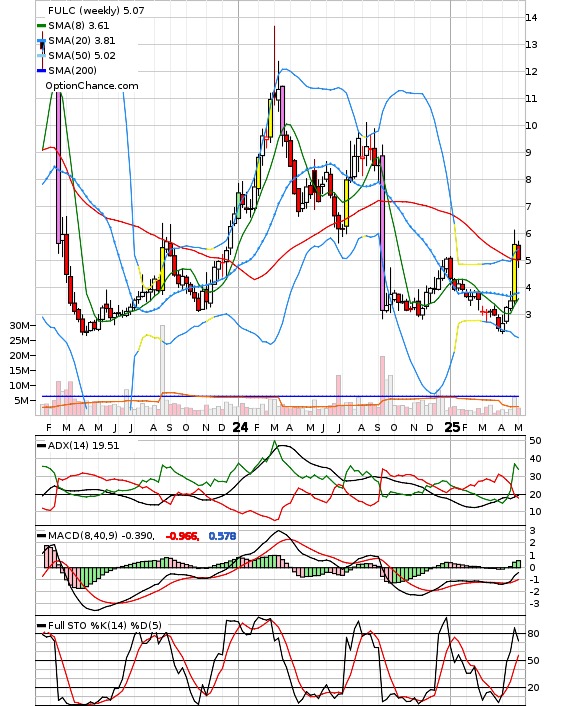Image resolution: width=566 pixels, height=706 pixels.
Task: Click the stochastic 80 level label
Action: tap(534, 634)
